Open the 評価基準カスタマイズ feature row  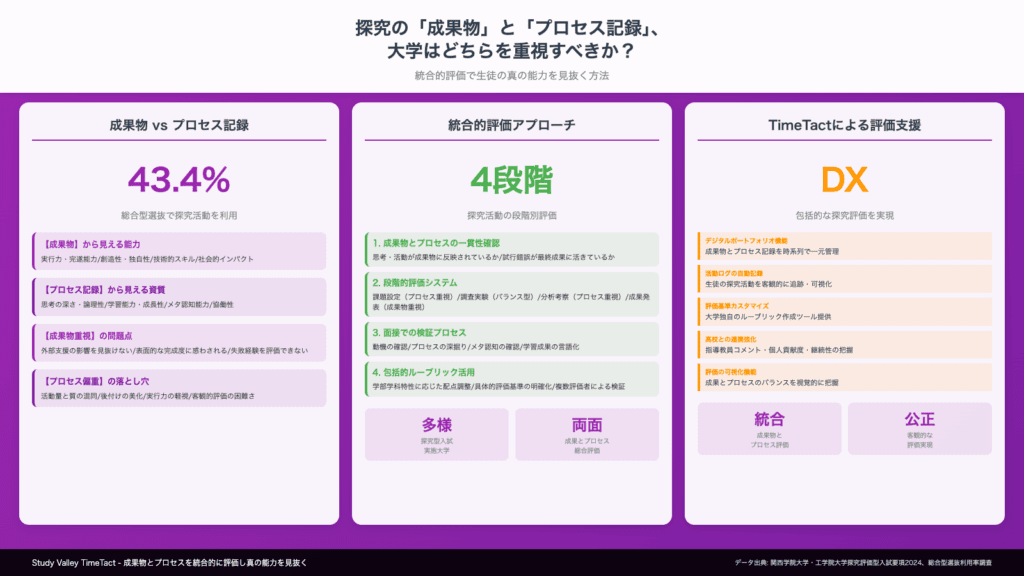pos(844,311)
